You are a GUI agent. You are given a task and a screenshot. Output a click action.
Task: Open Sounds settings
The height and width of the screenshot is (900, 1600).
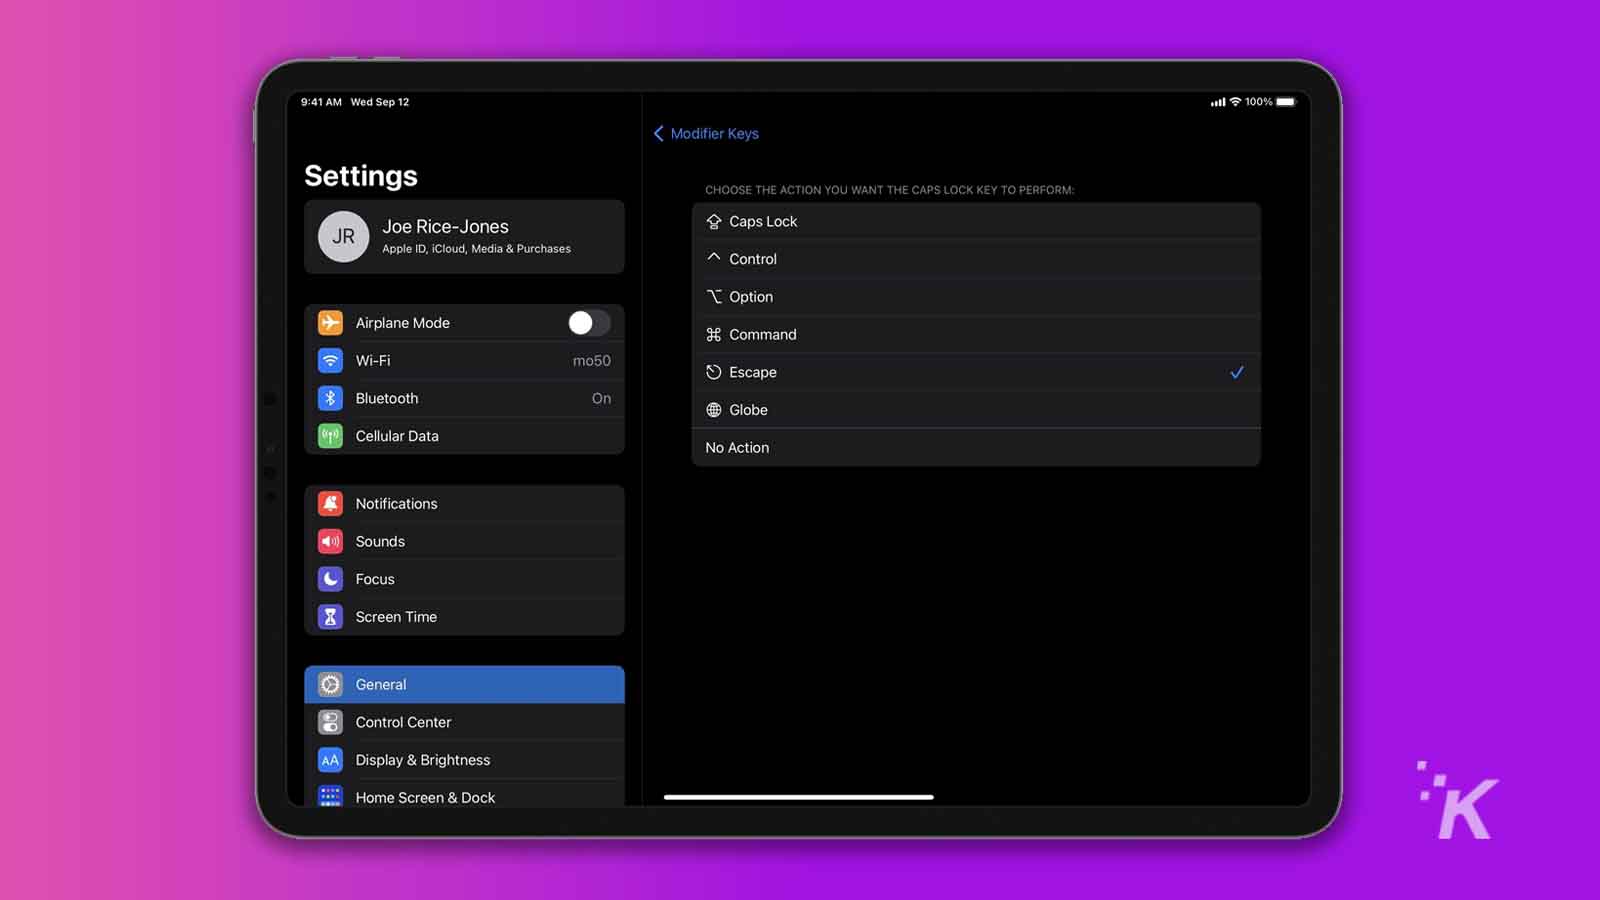[x=464, y=541]
